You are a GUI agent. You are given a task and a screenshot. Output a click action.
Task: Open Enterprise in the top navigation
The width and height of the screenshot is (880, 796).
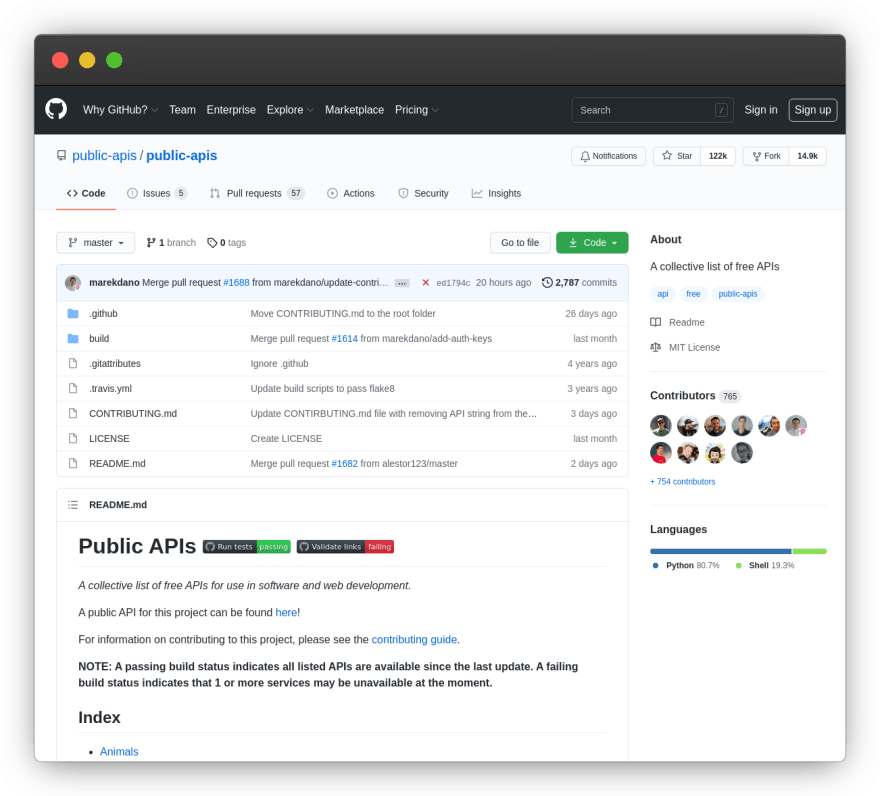[x=231, y=110]
